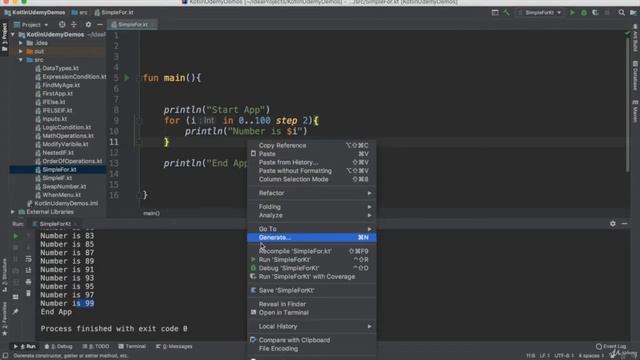This screenshot has height=360, width=640.
Task: Open Search Everywhere magnifier icon
Action: [x=621, y=13]
